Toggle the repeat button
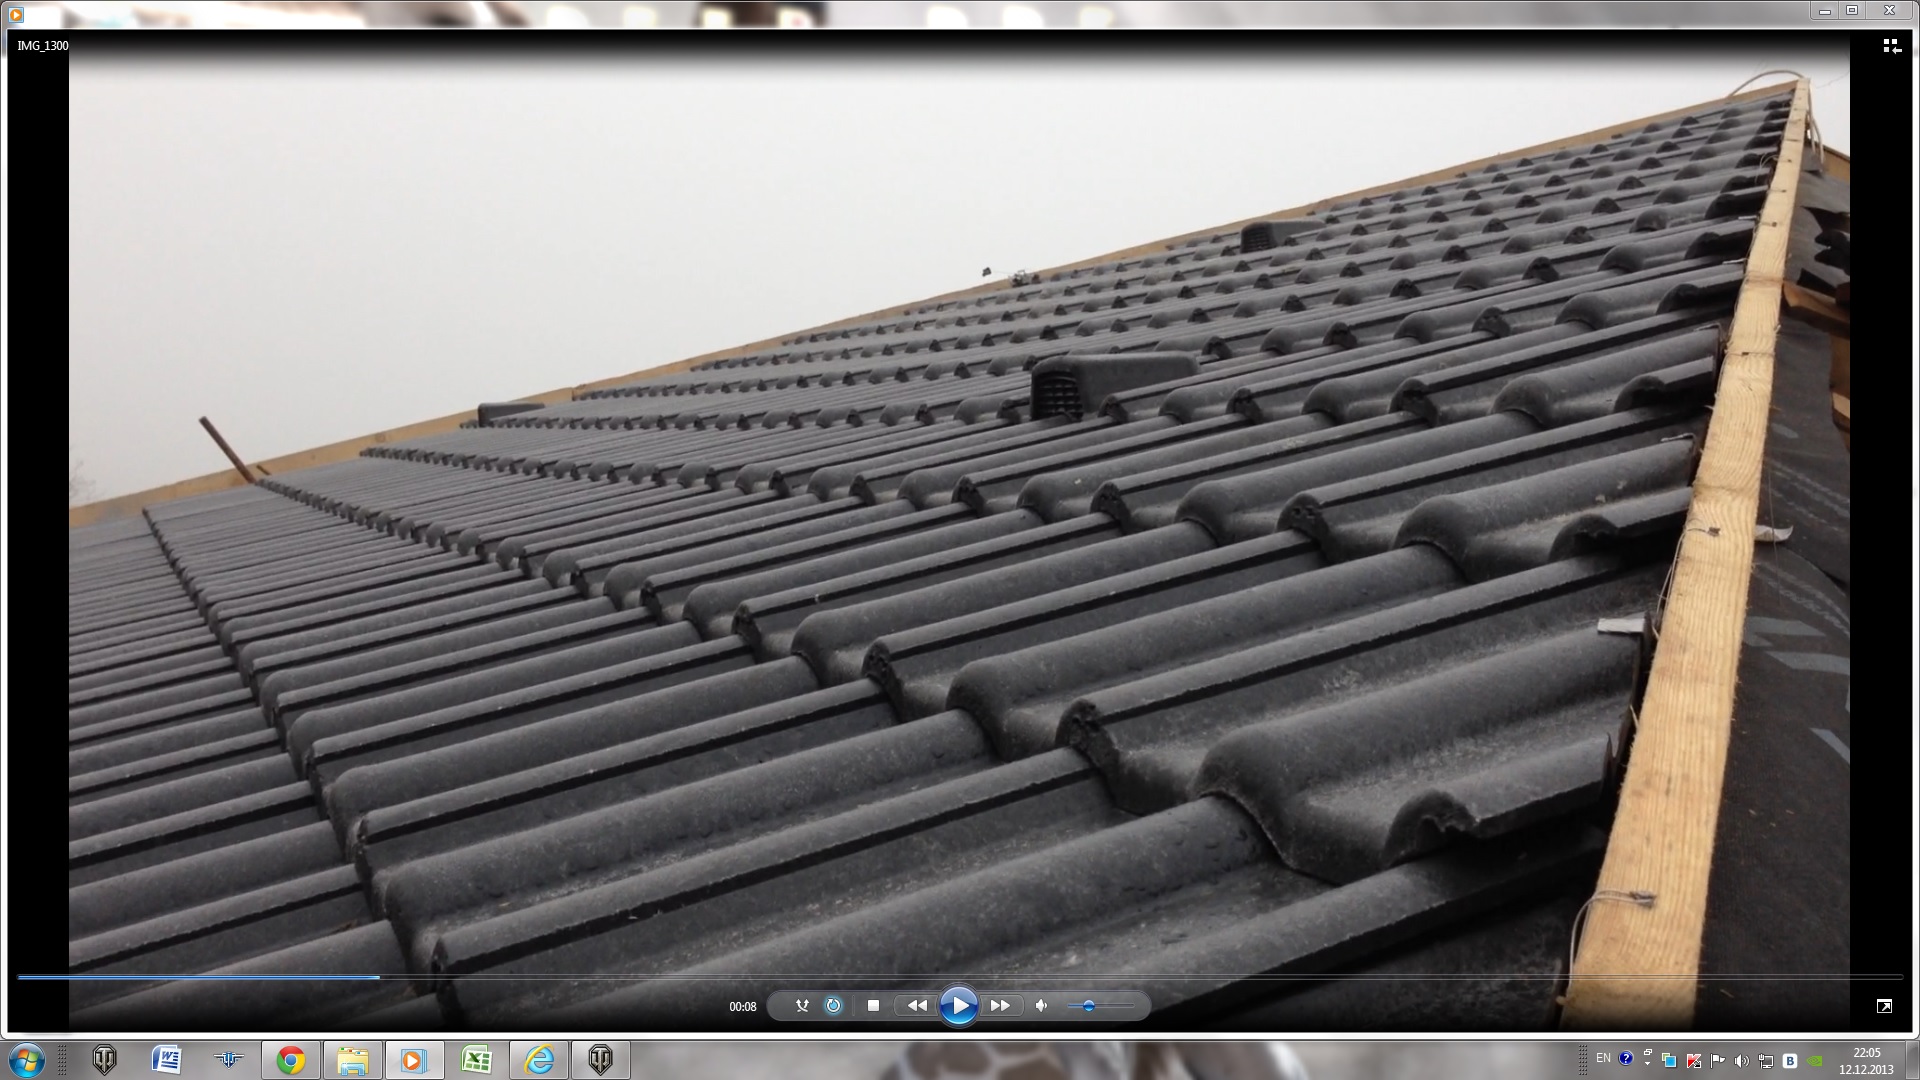 [x=834, y=1006]
